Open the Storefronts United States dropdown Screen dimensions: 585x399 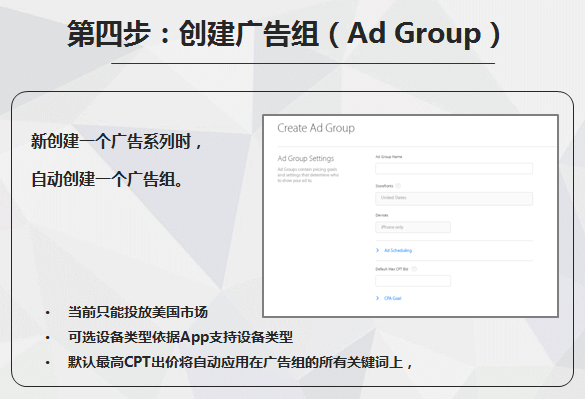tap(454, 199)
